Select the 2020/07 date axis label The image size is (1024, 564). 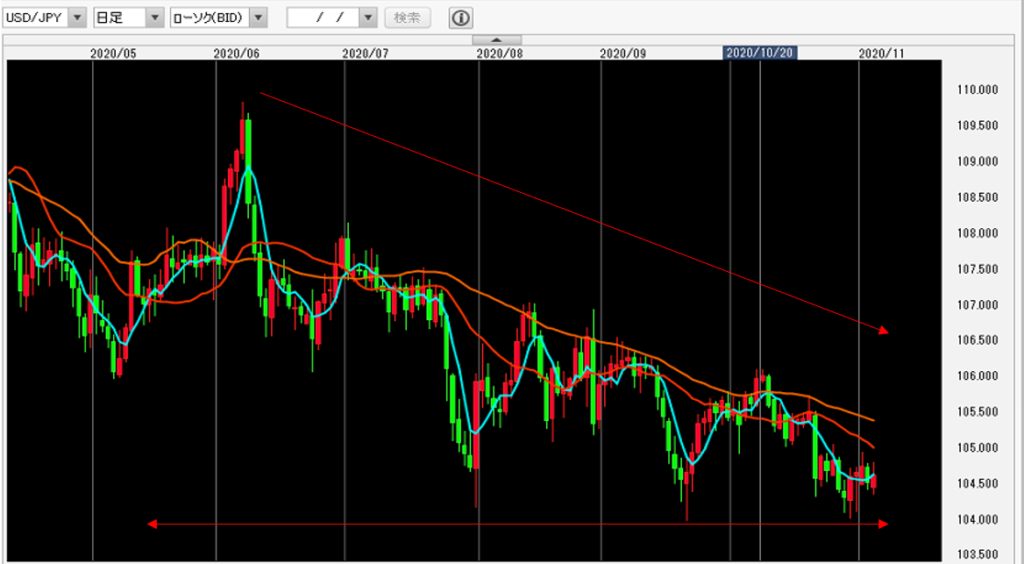click(365, 52)
